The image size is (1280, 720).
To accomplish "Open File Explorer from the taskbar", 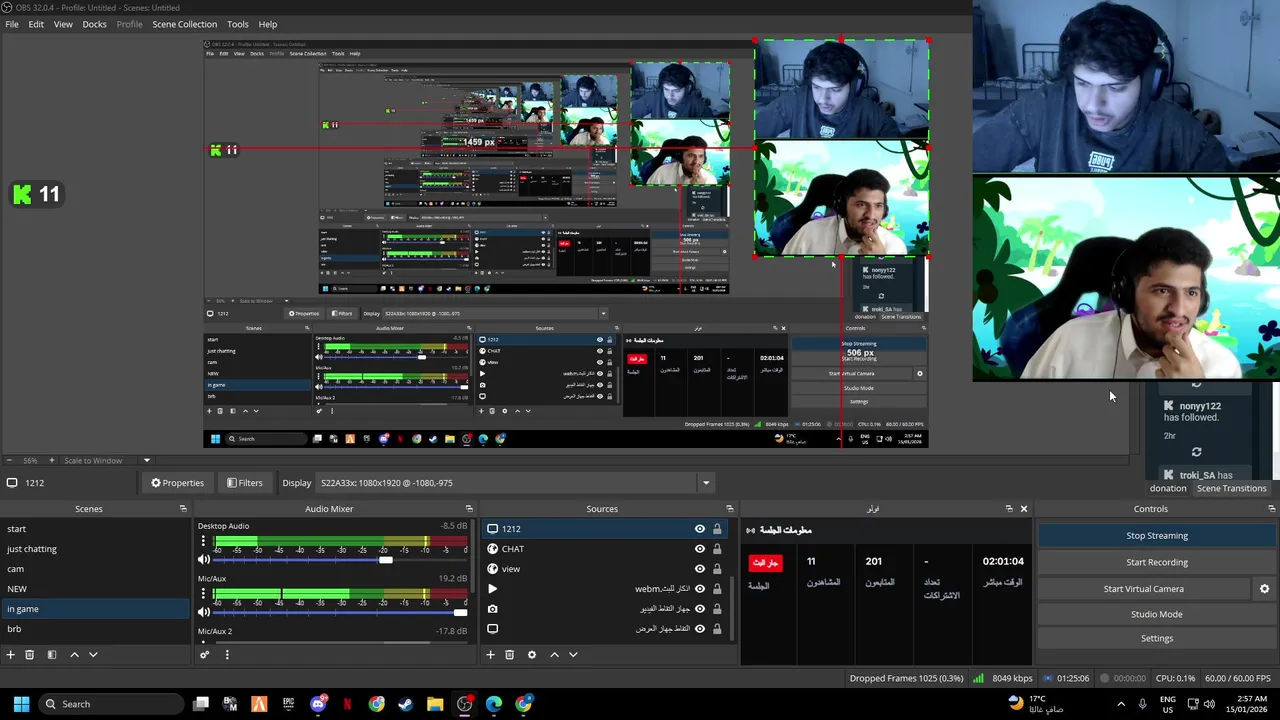I will 435,704.
